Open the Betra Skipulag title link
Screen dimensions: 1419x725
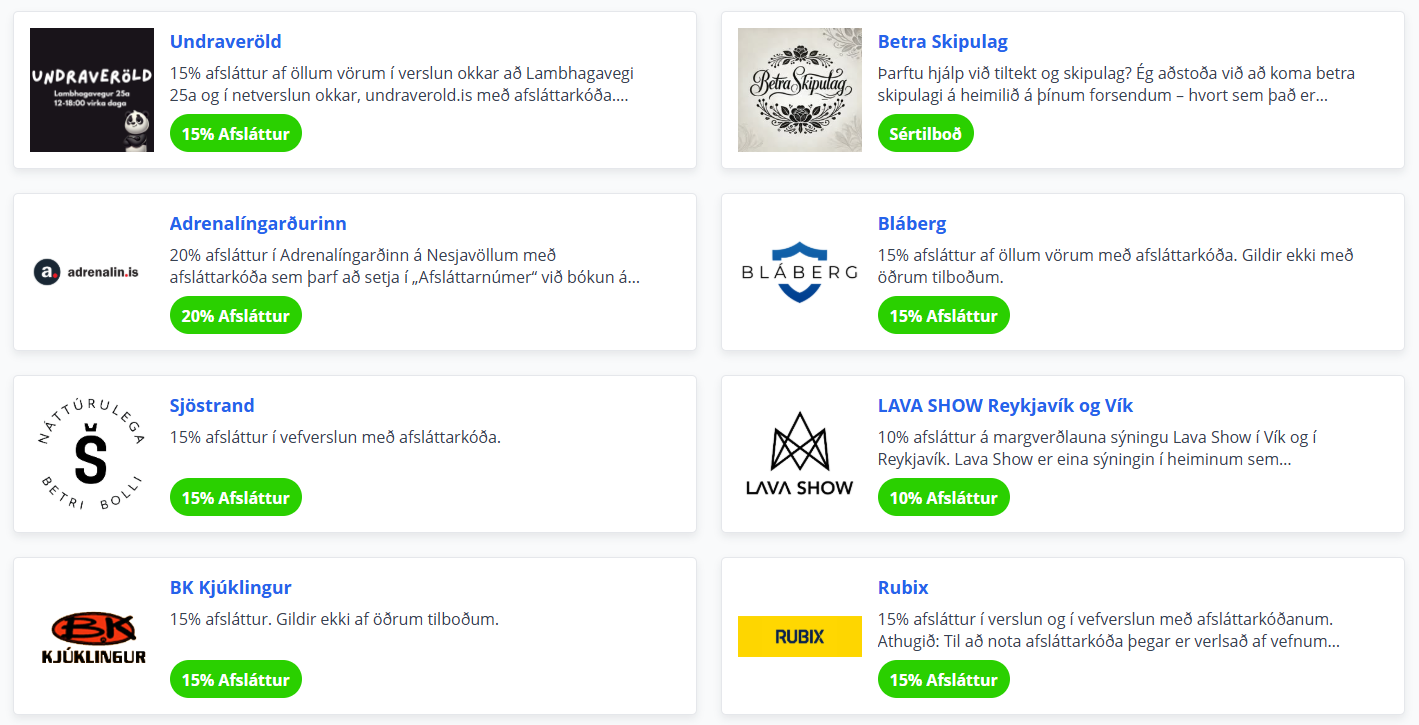tap(943, 42)
